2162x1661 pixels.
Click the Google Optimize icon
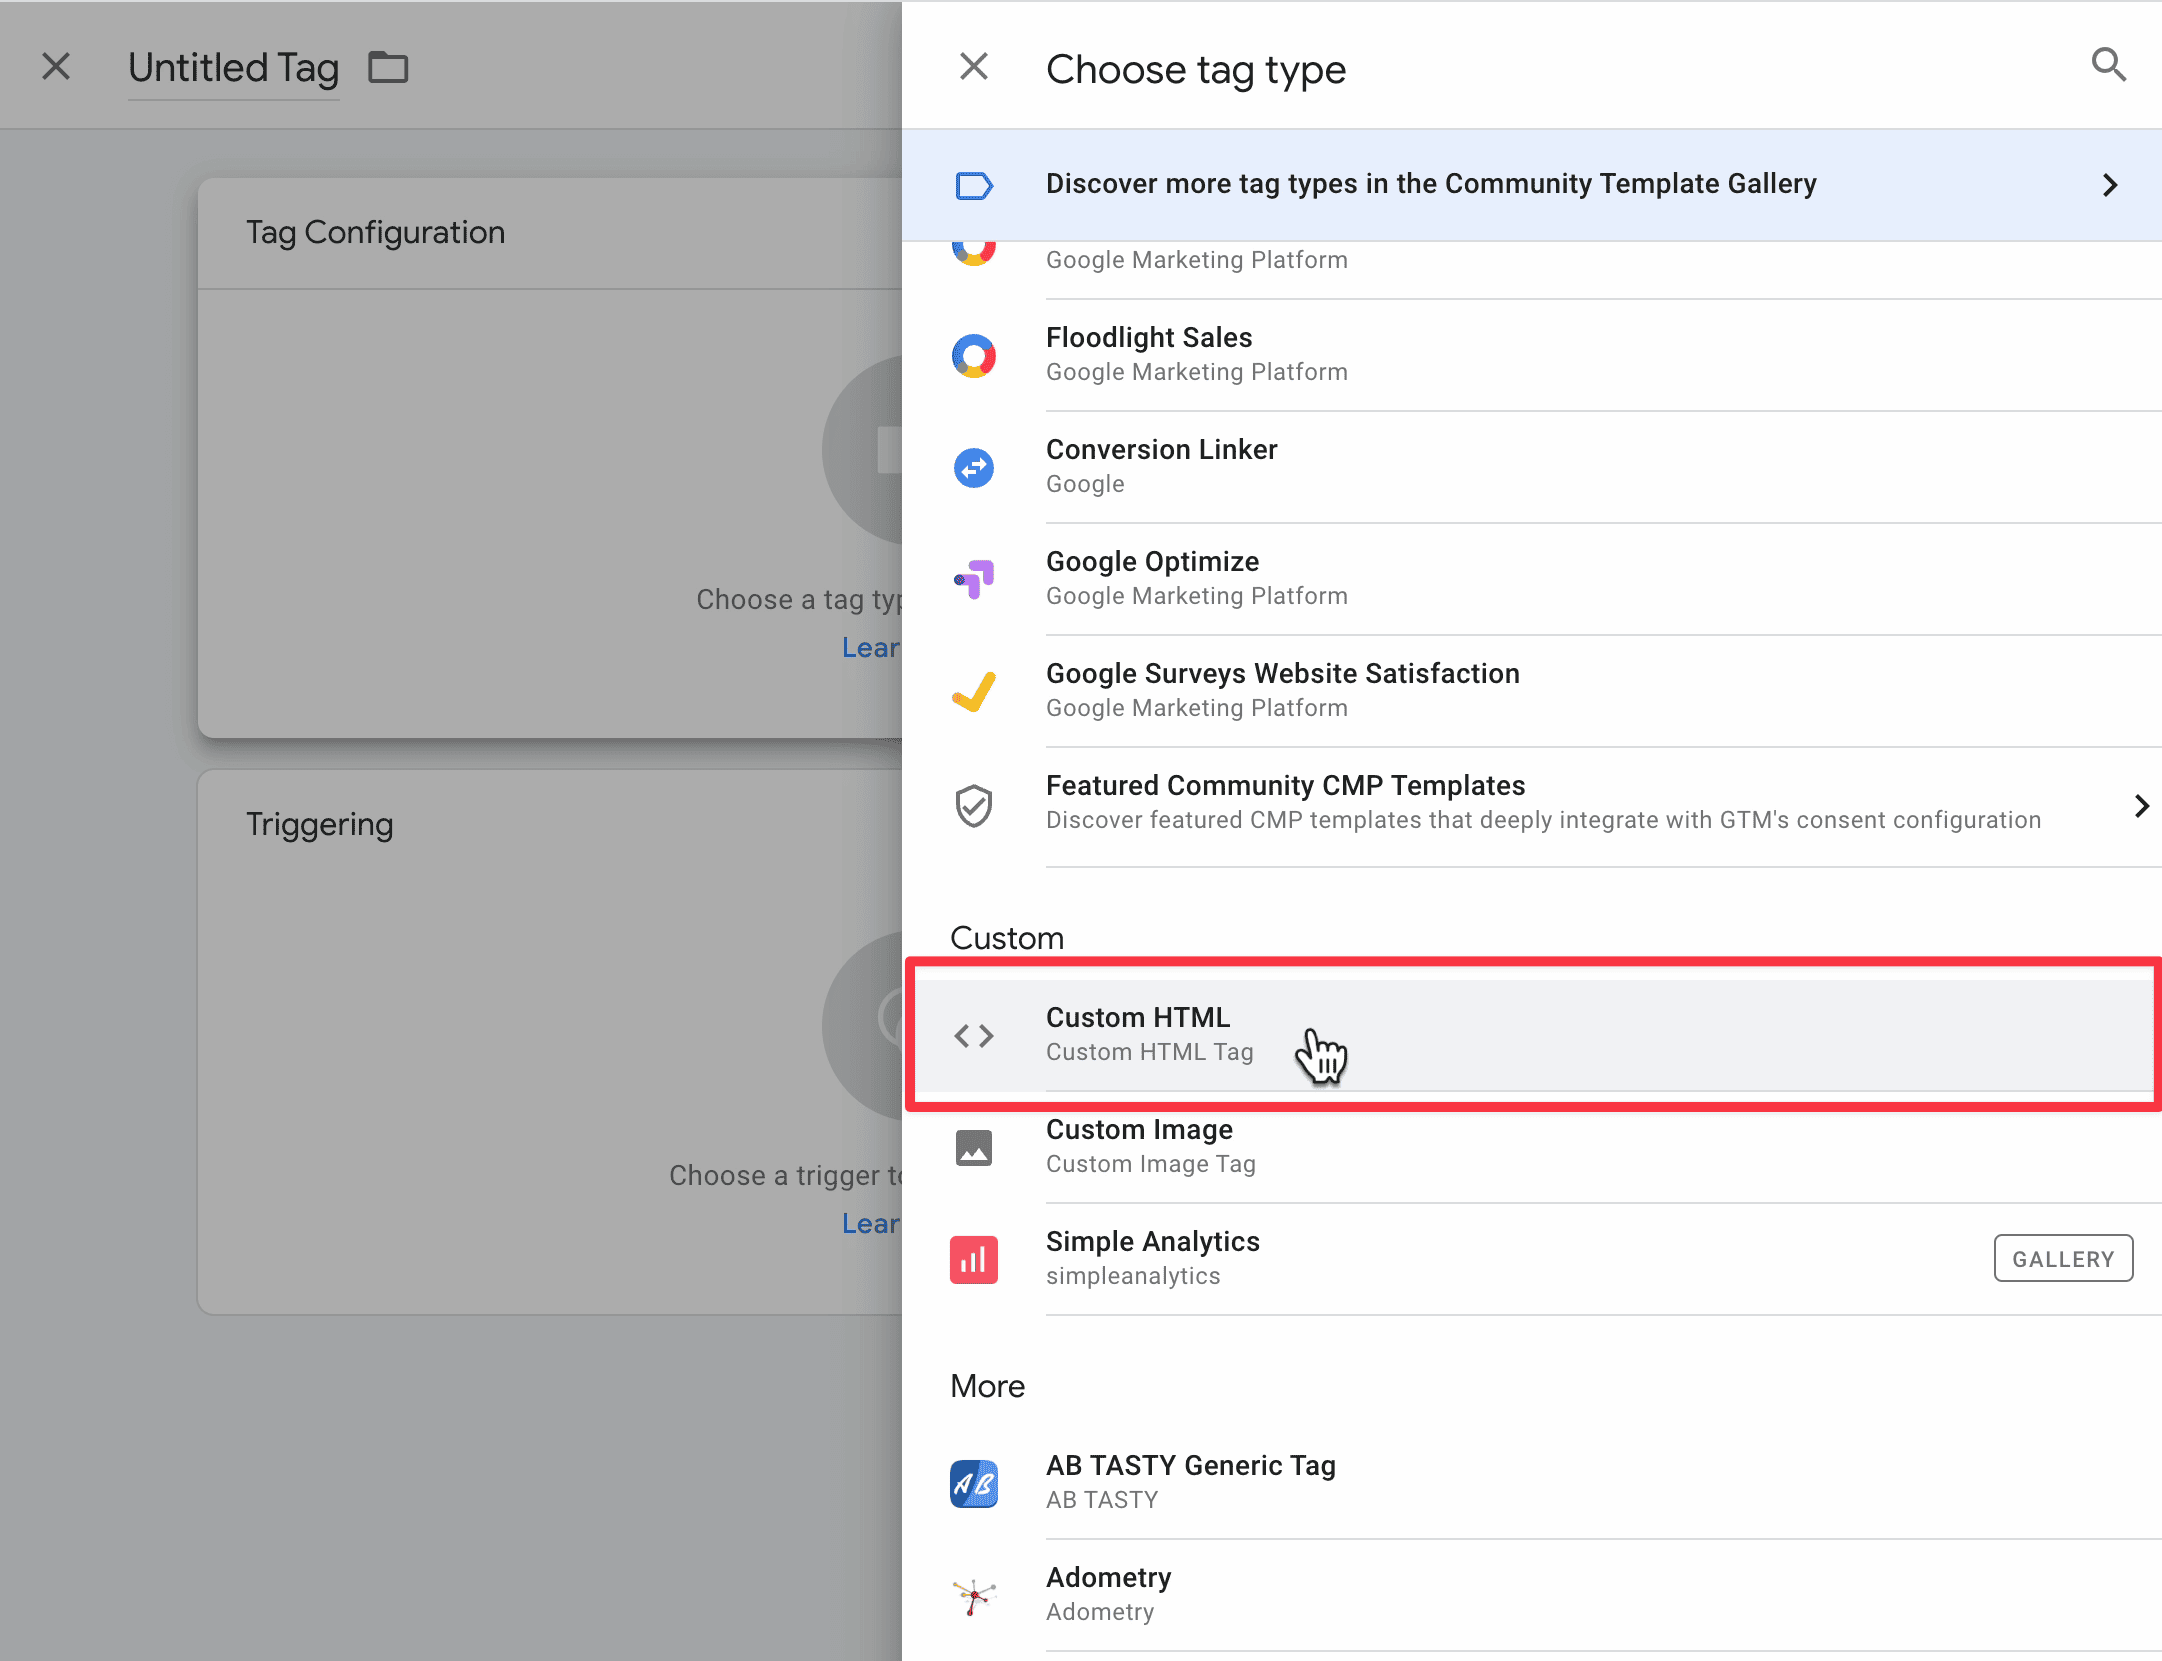973,579
